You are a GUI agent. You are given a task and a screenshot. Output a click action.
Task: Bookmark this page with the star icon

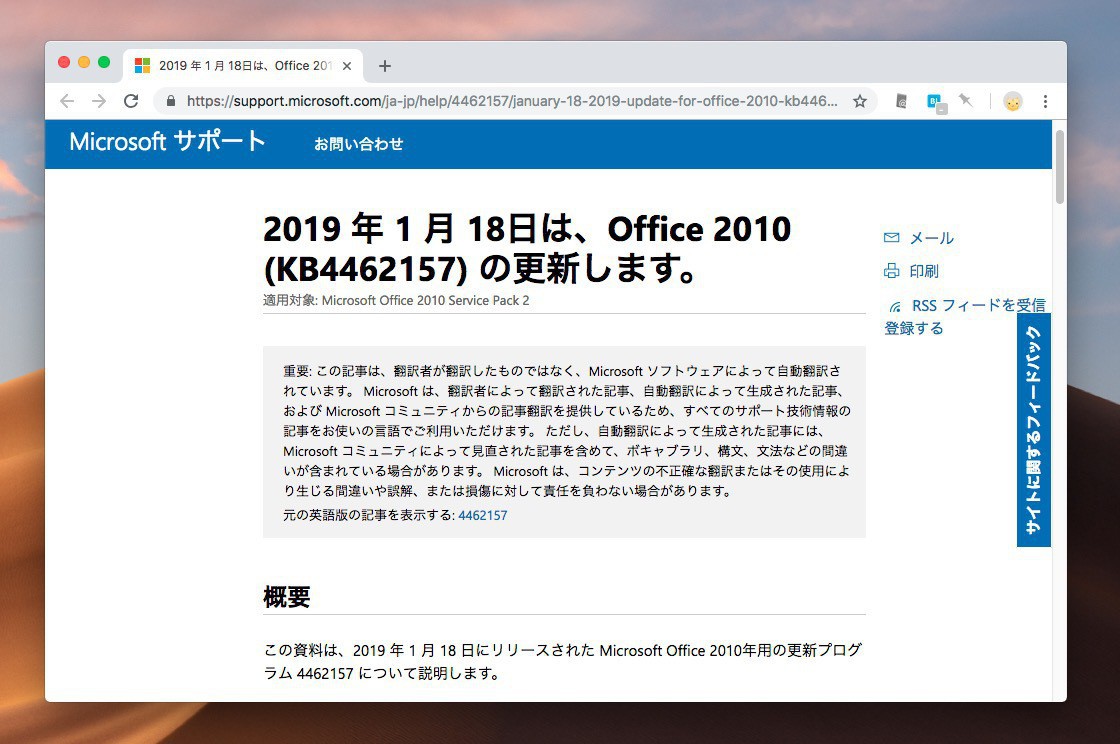tap(860, 101)
